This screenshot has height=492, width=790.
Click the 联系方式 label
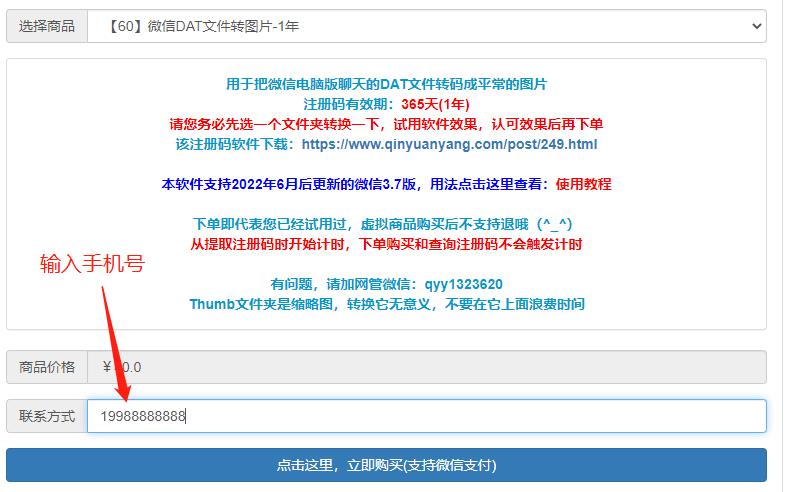pos(47,416)
